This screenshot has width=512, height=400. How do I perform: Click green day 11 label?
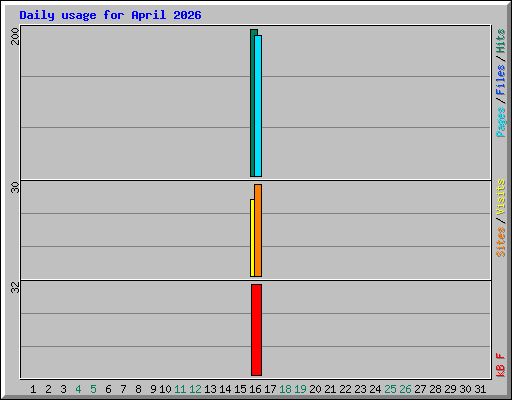click(180, 389)
